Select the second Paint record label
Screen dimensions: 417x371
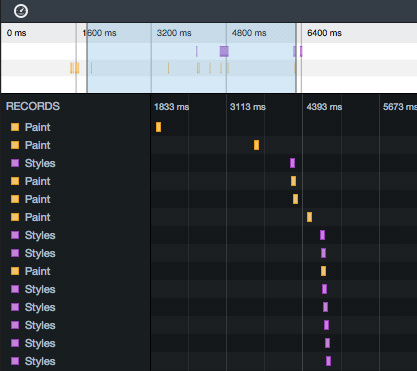pos(37,145)
